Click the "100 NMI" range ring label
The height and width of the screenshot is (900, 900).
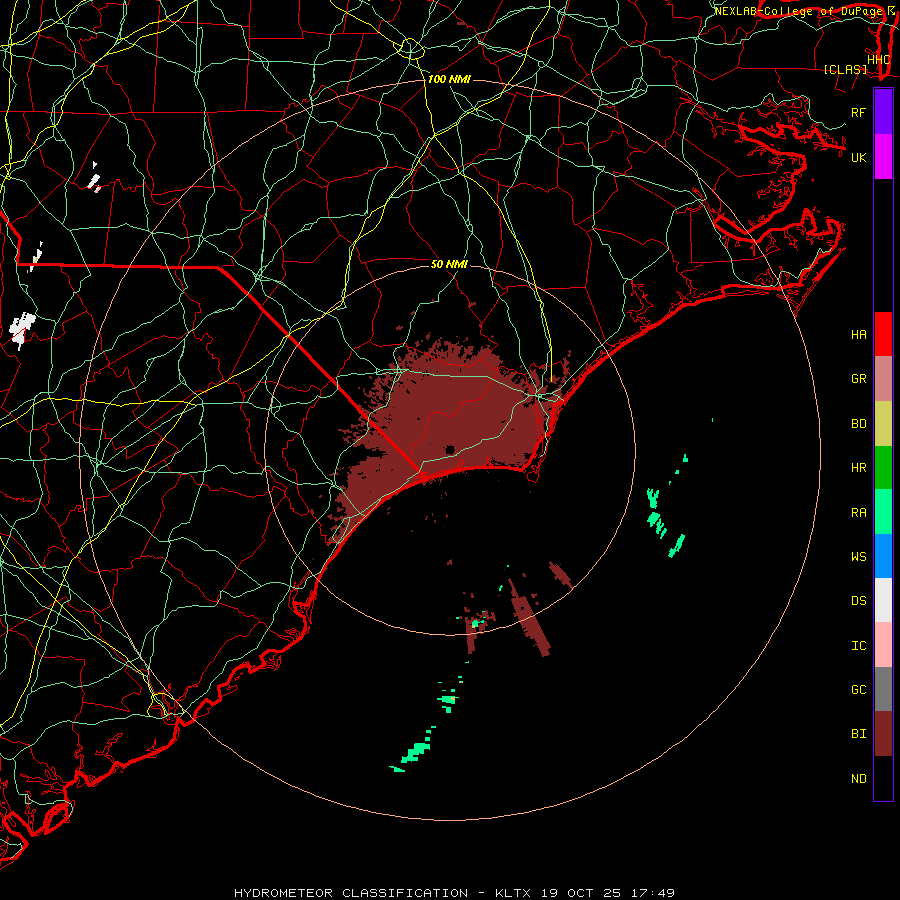pyautogui.click(x=449, y=79)
